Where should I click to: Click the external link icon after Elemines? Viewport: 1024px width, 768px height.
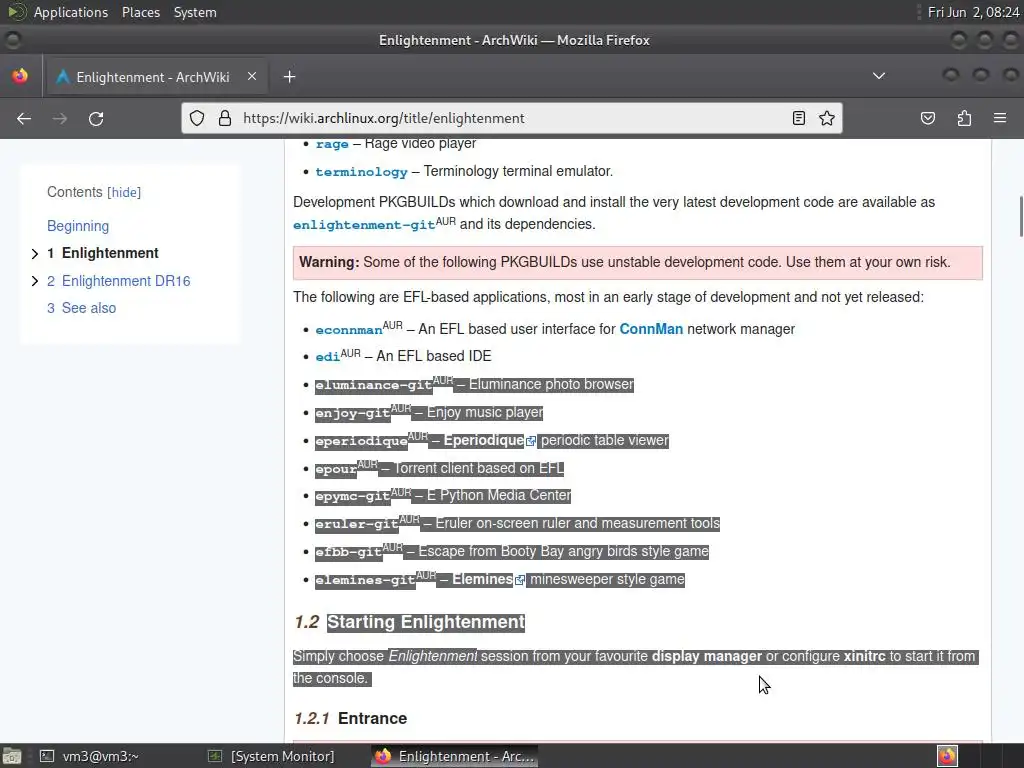(x=520, y=580)
